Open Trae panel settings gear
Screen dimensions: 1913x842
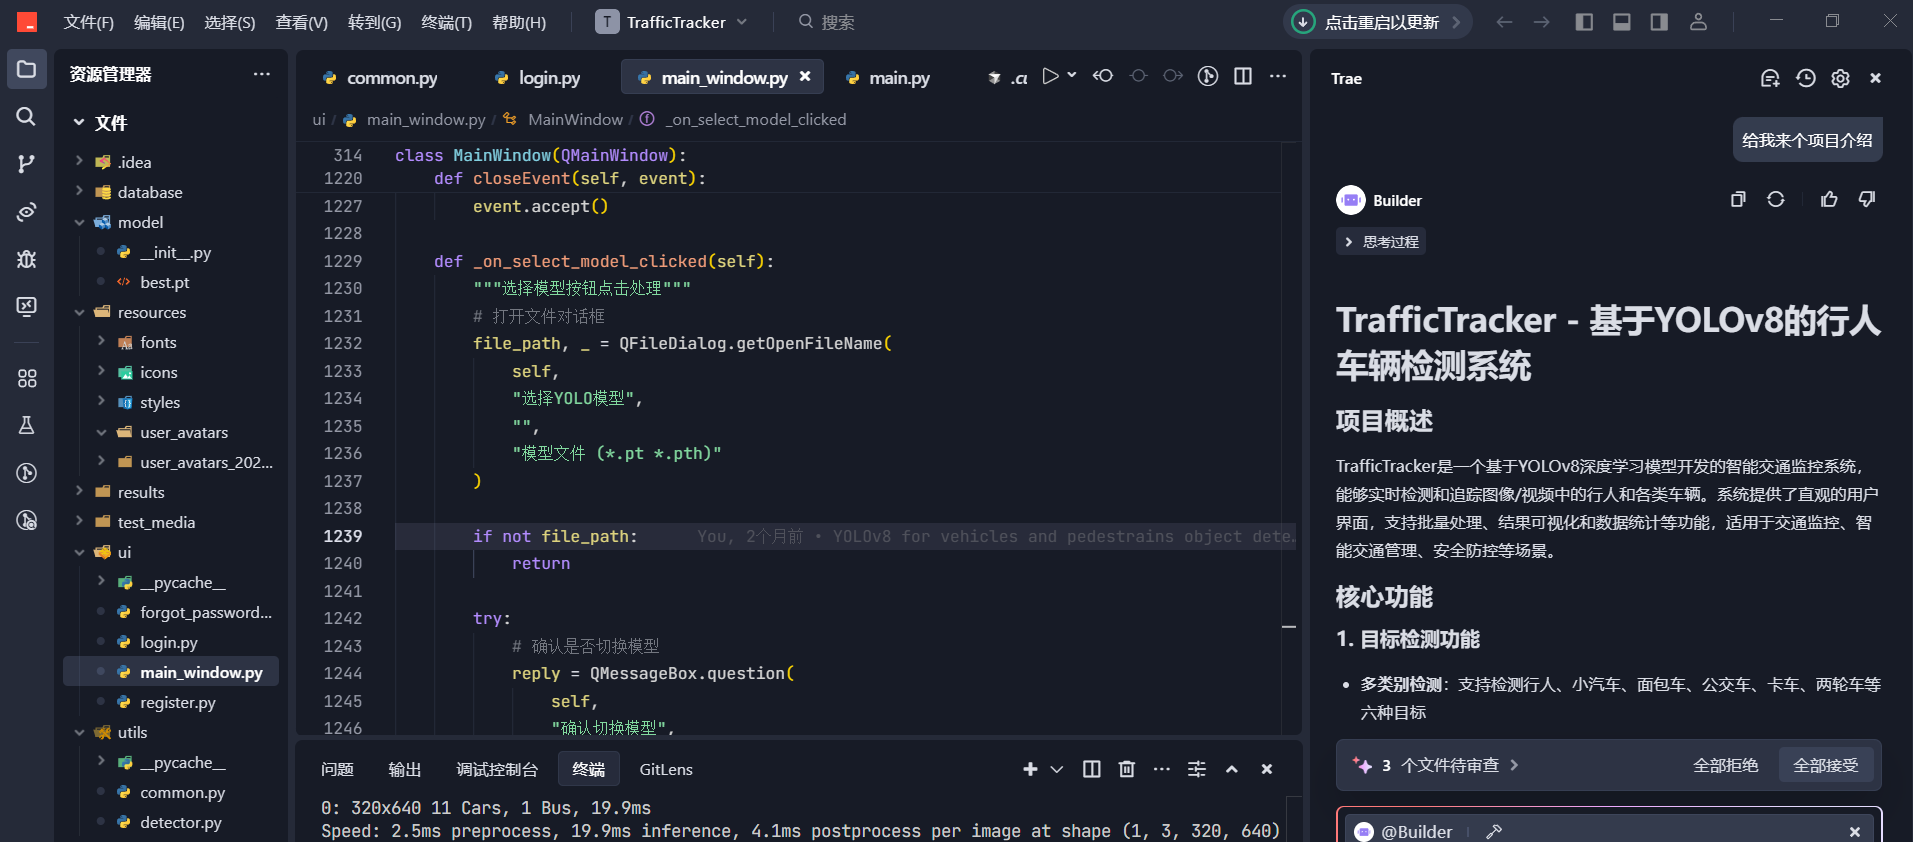[x=1841, y=78]
